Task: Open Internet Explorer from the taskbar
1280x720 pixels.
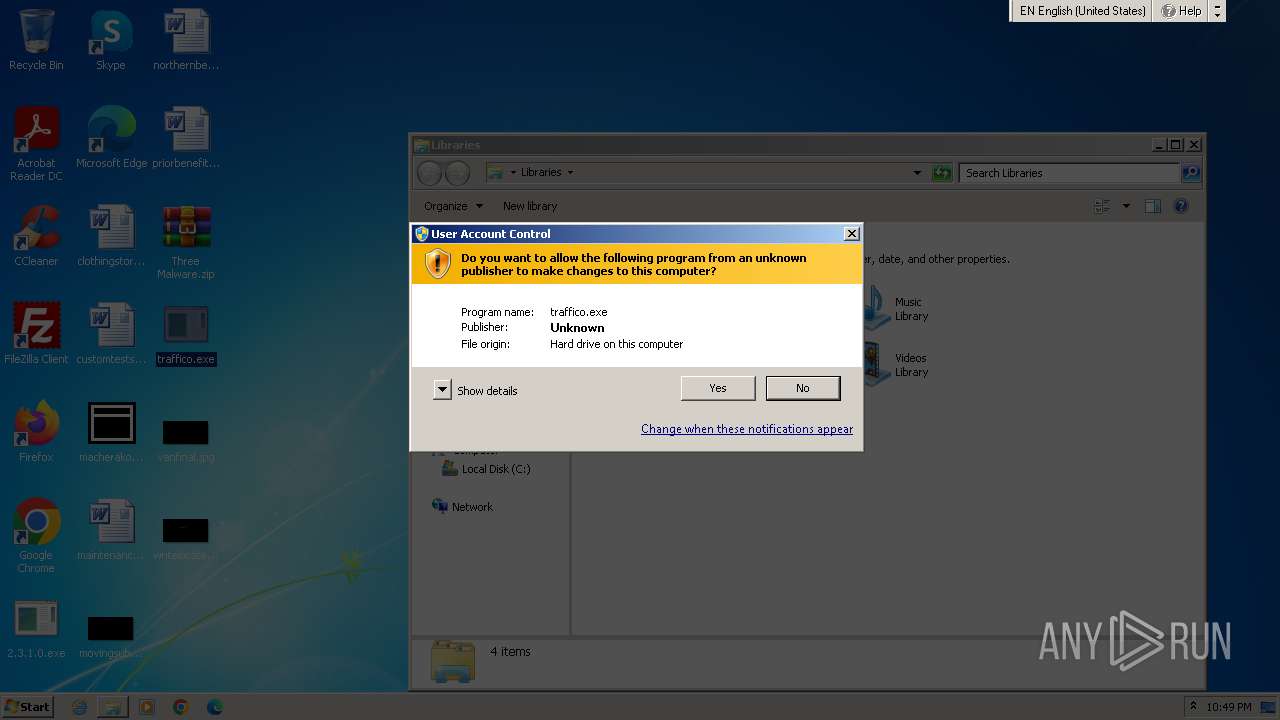Action: pyautogui.click(x=79, y=707)
